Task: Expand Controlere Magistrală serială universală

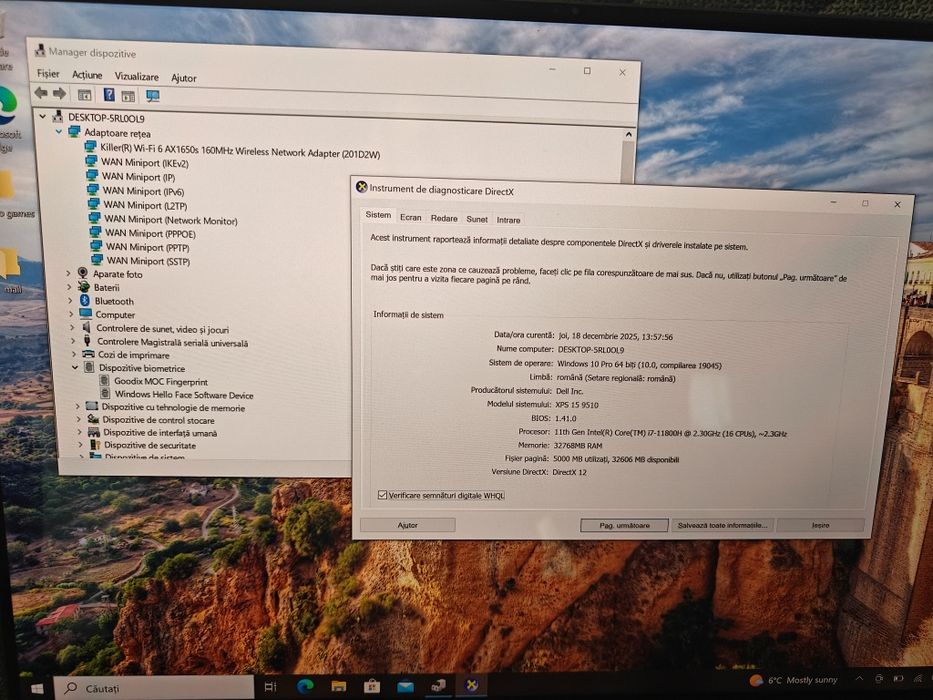Action: pos(73,341)
